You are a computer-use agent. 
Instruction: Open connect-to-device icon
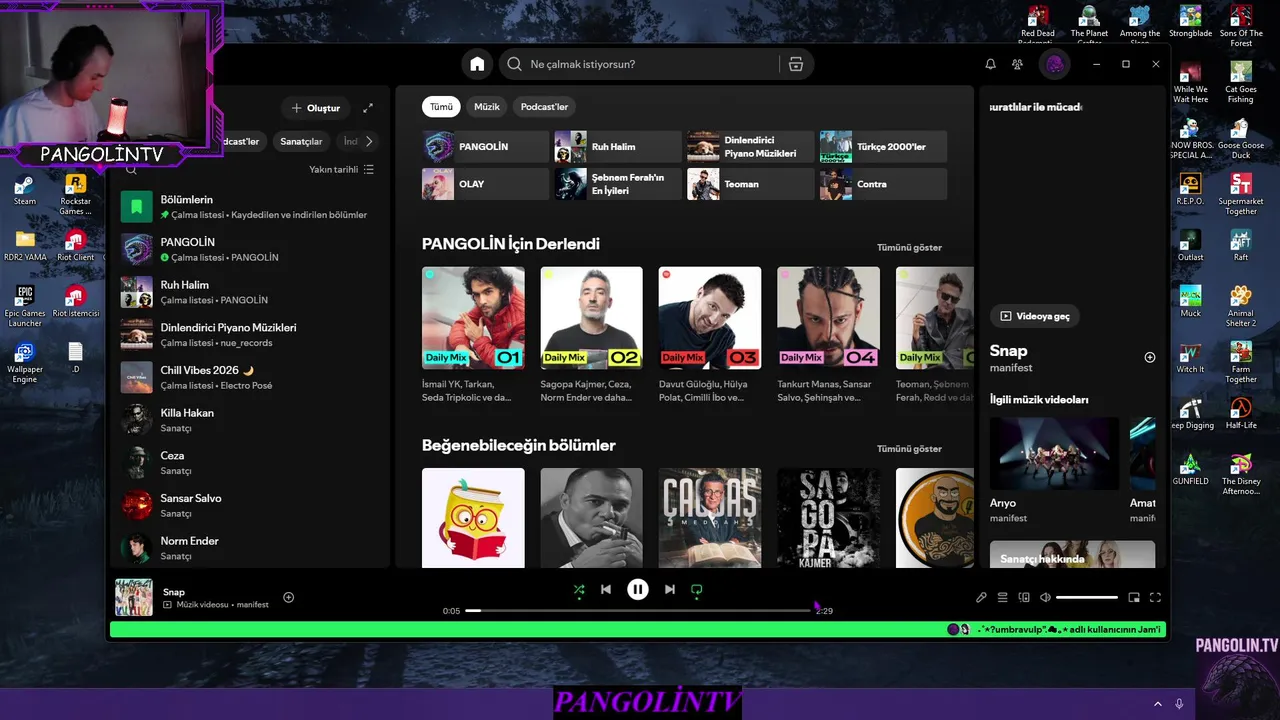pos(1024,597)
